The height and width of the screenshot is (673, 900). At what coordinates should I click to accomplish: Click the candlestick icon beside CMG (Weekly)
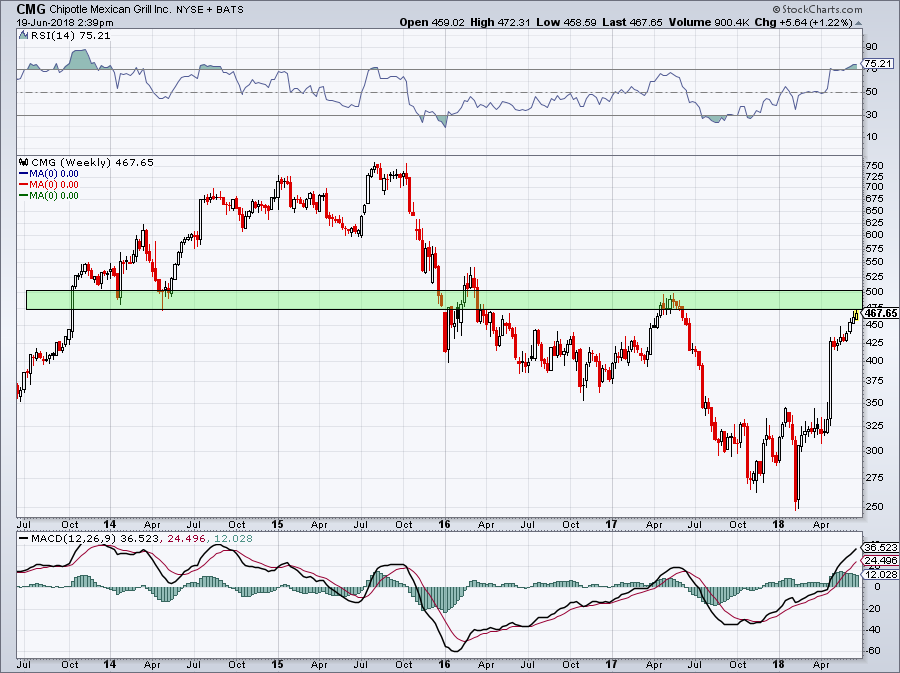(24, 162)
